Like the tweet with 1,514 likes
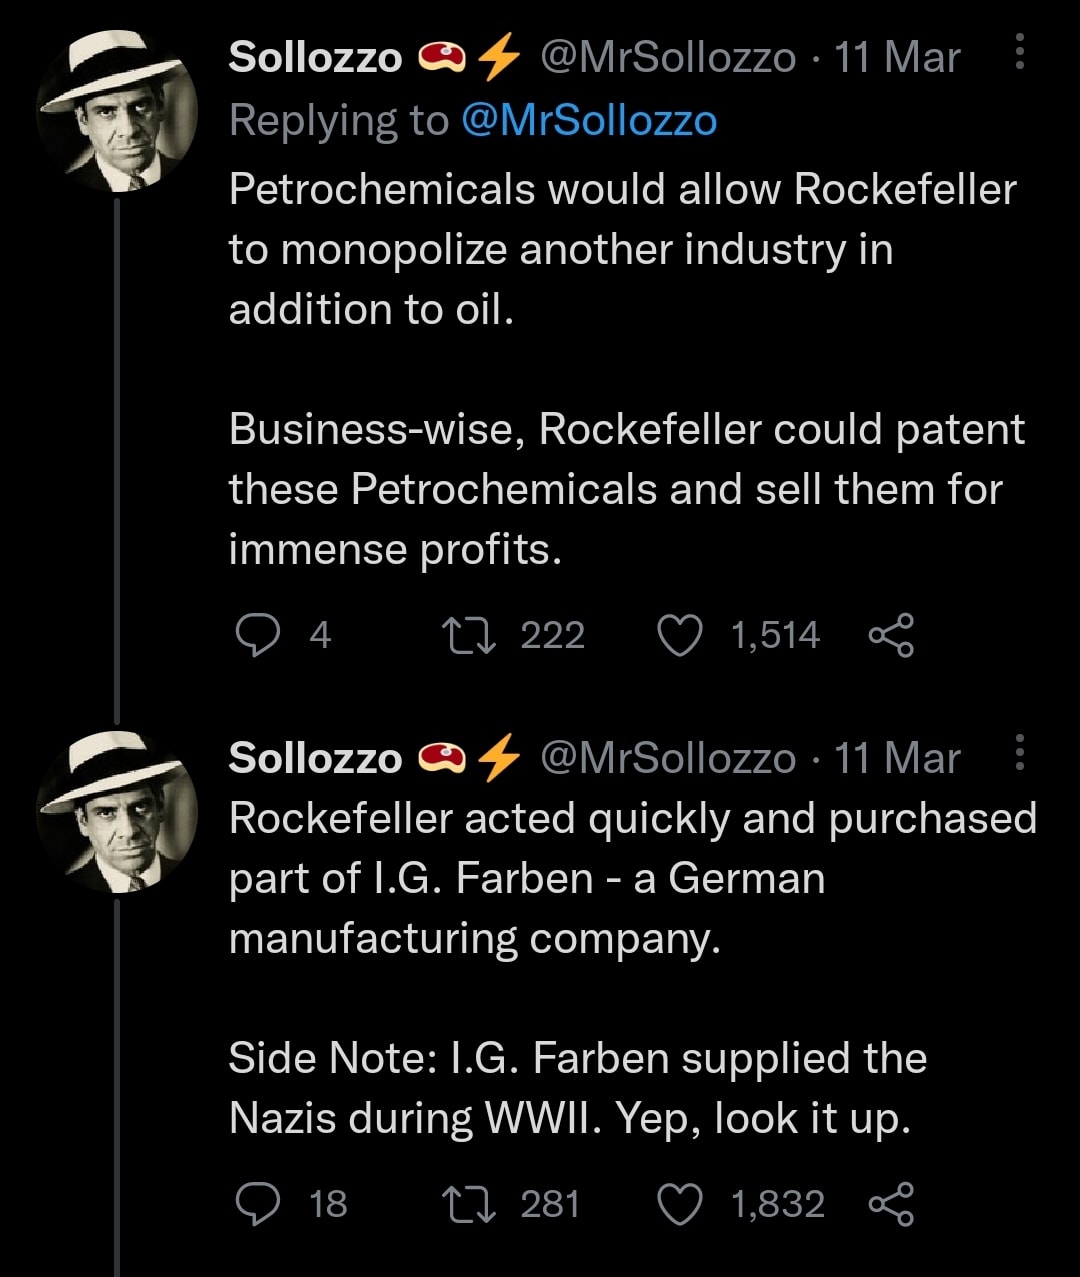 click(x=681, y=636)
